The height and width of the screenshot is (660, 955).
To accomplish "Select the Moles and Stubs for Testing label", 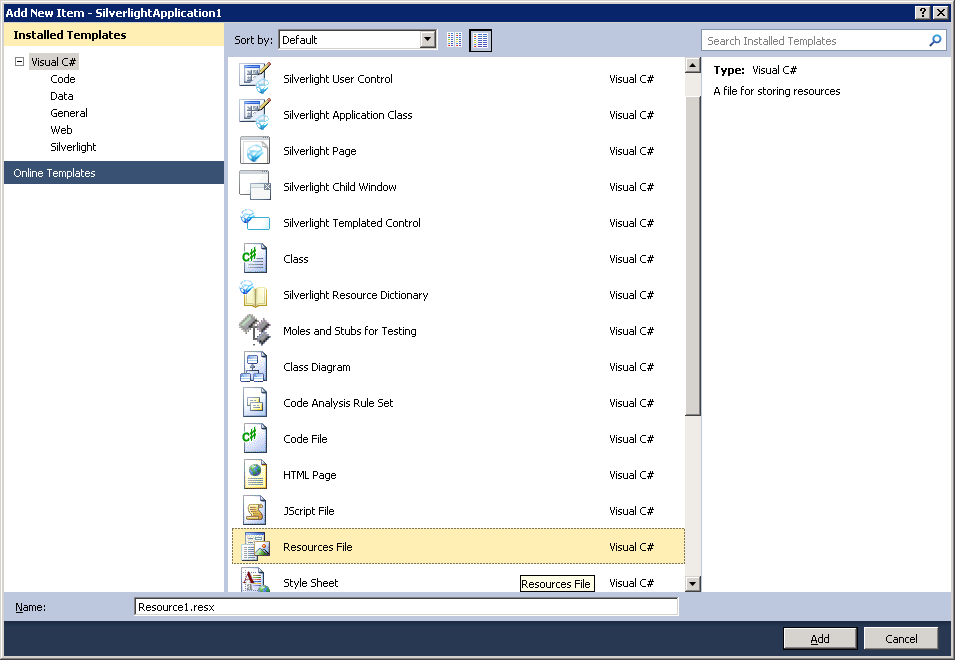I will pyautogui.click(x=350, y=331).
